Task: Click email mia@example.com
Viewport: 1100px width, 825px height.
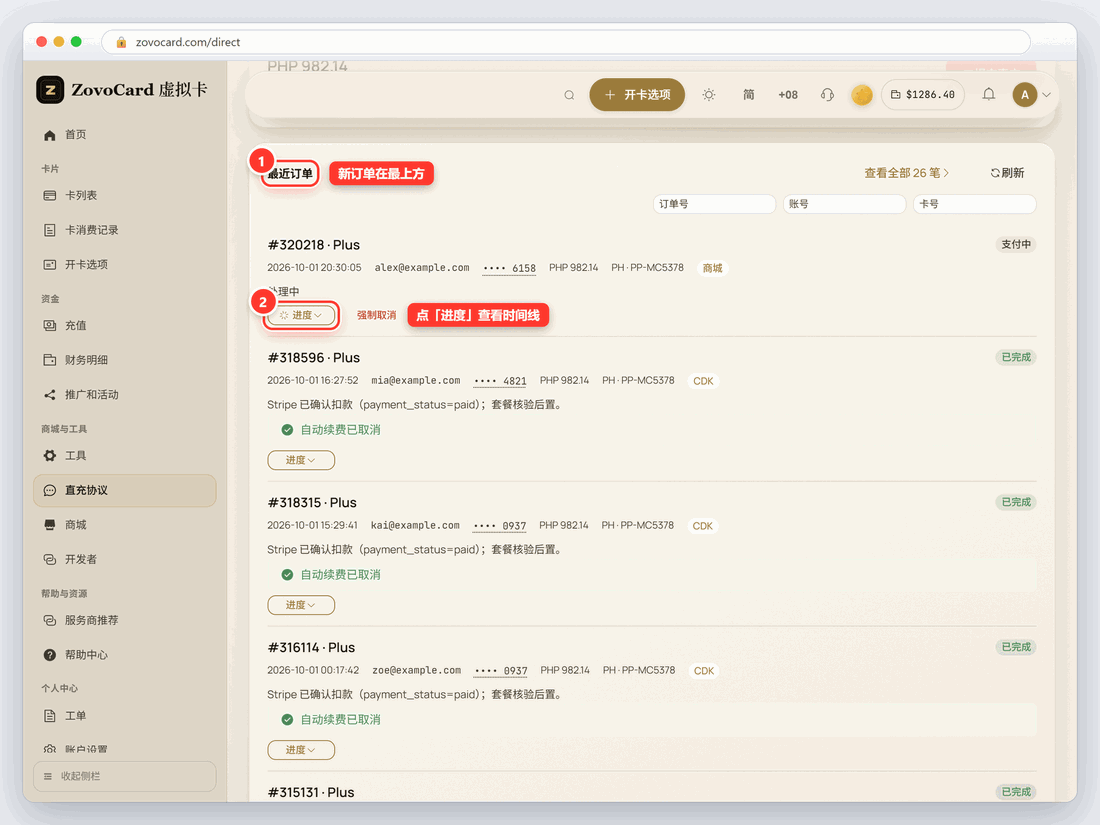Action: pyautogui.click(x=415, y=380)
